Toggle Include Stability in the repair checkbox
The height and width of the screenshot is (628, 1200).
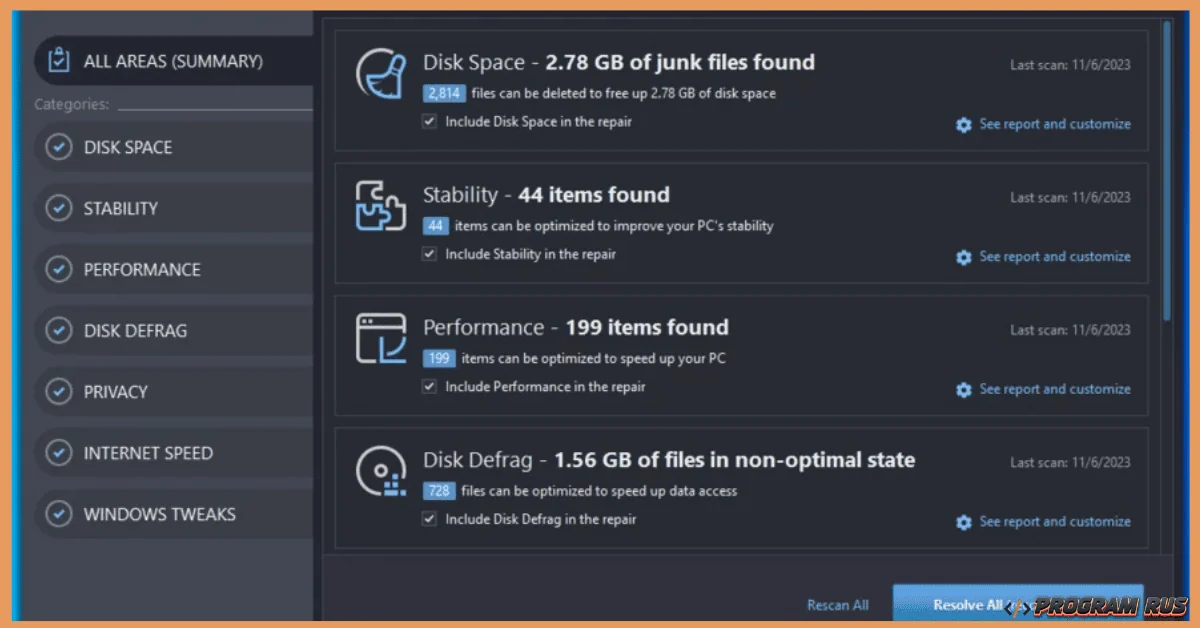tap(430, 254)
